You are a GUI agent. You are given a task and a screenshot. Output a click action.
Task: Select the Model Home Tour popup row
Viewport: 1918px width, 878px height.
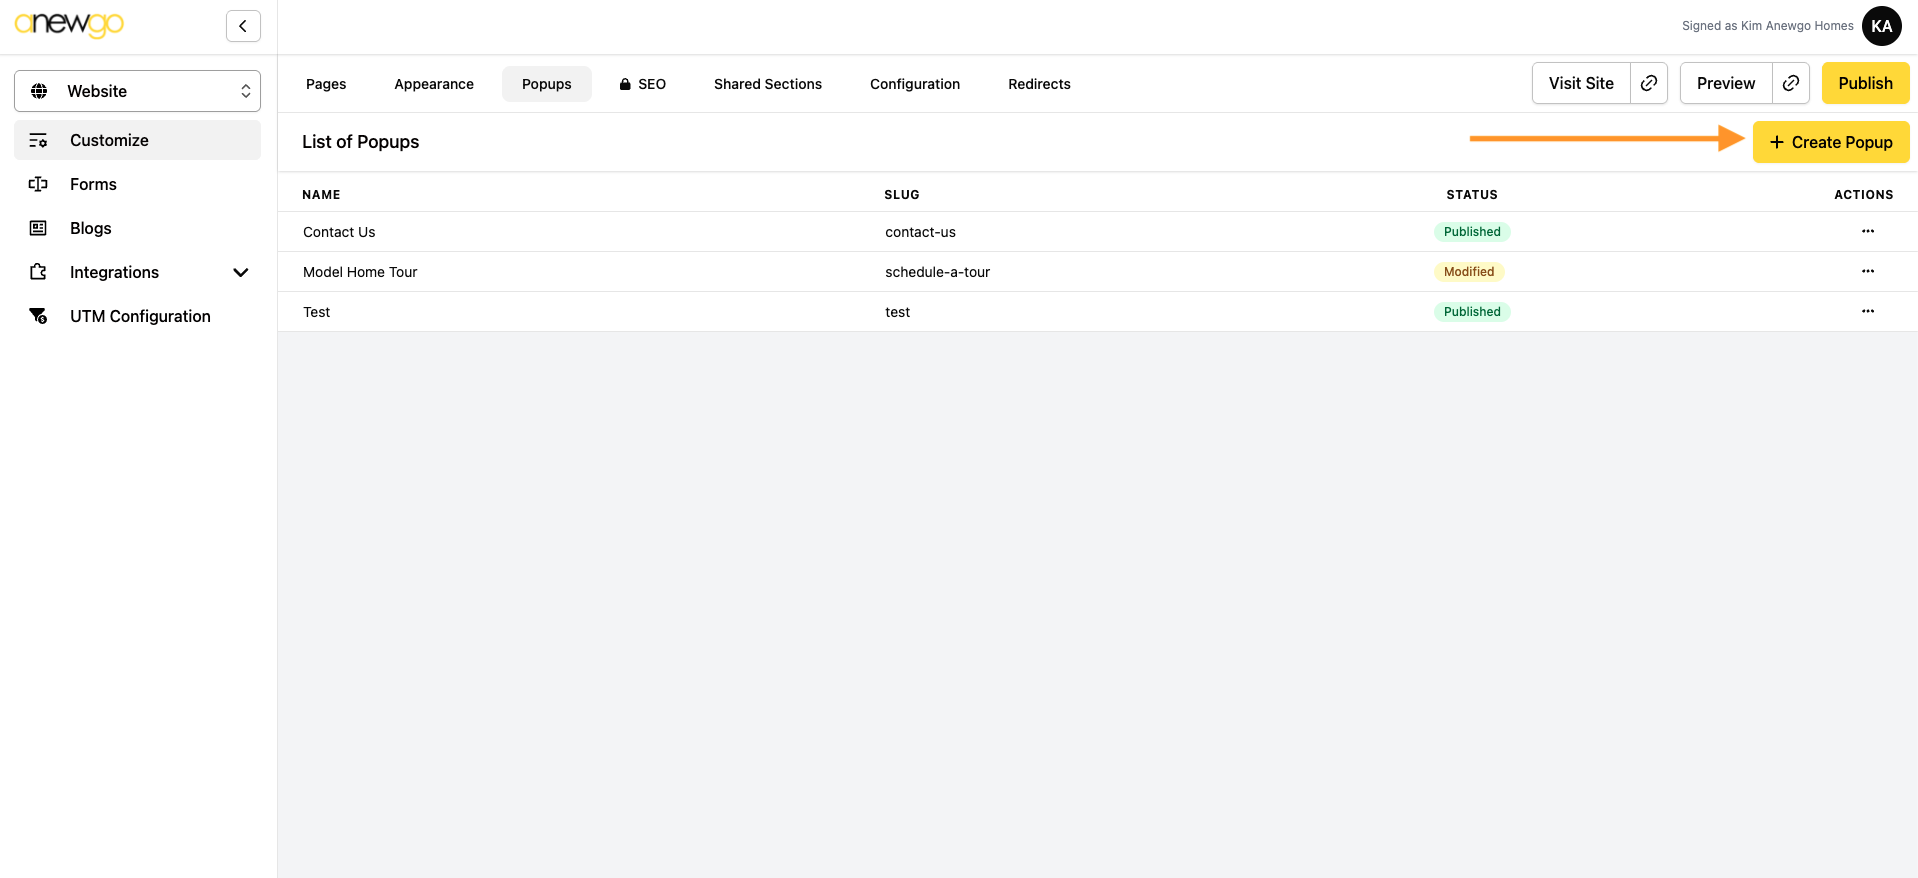[360, 272]
